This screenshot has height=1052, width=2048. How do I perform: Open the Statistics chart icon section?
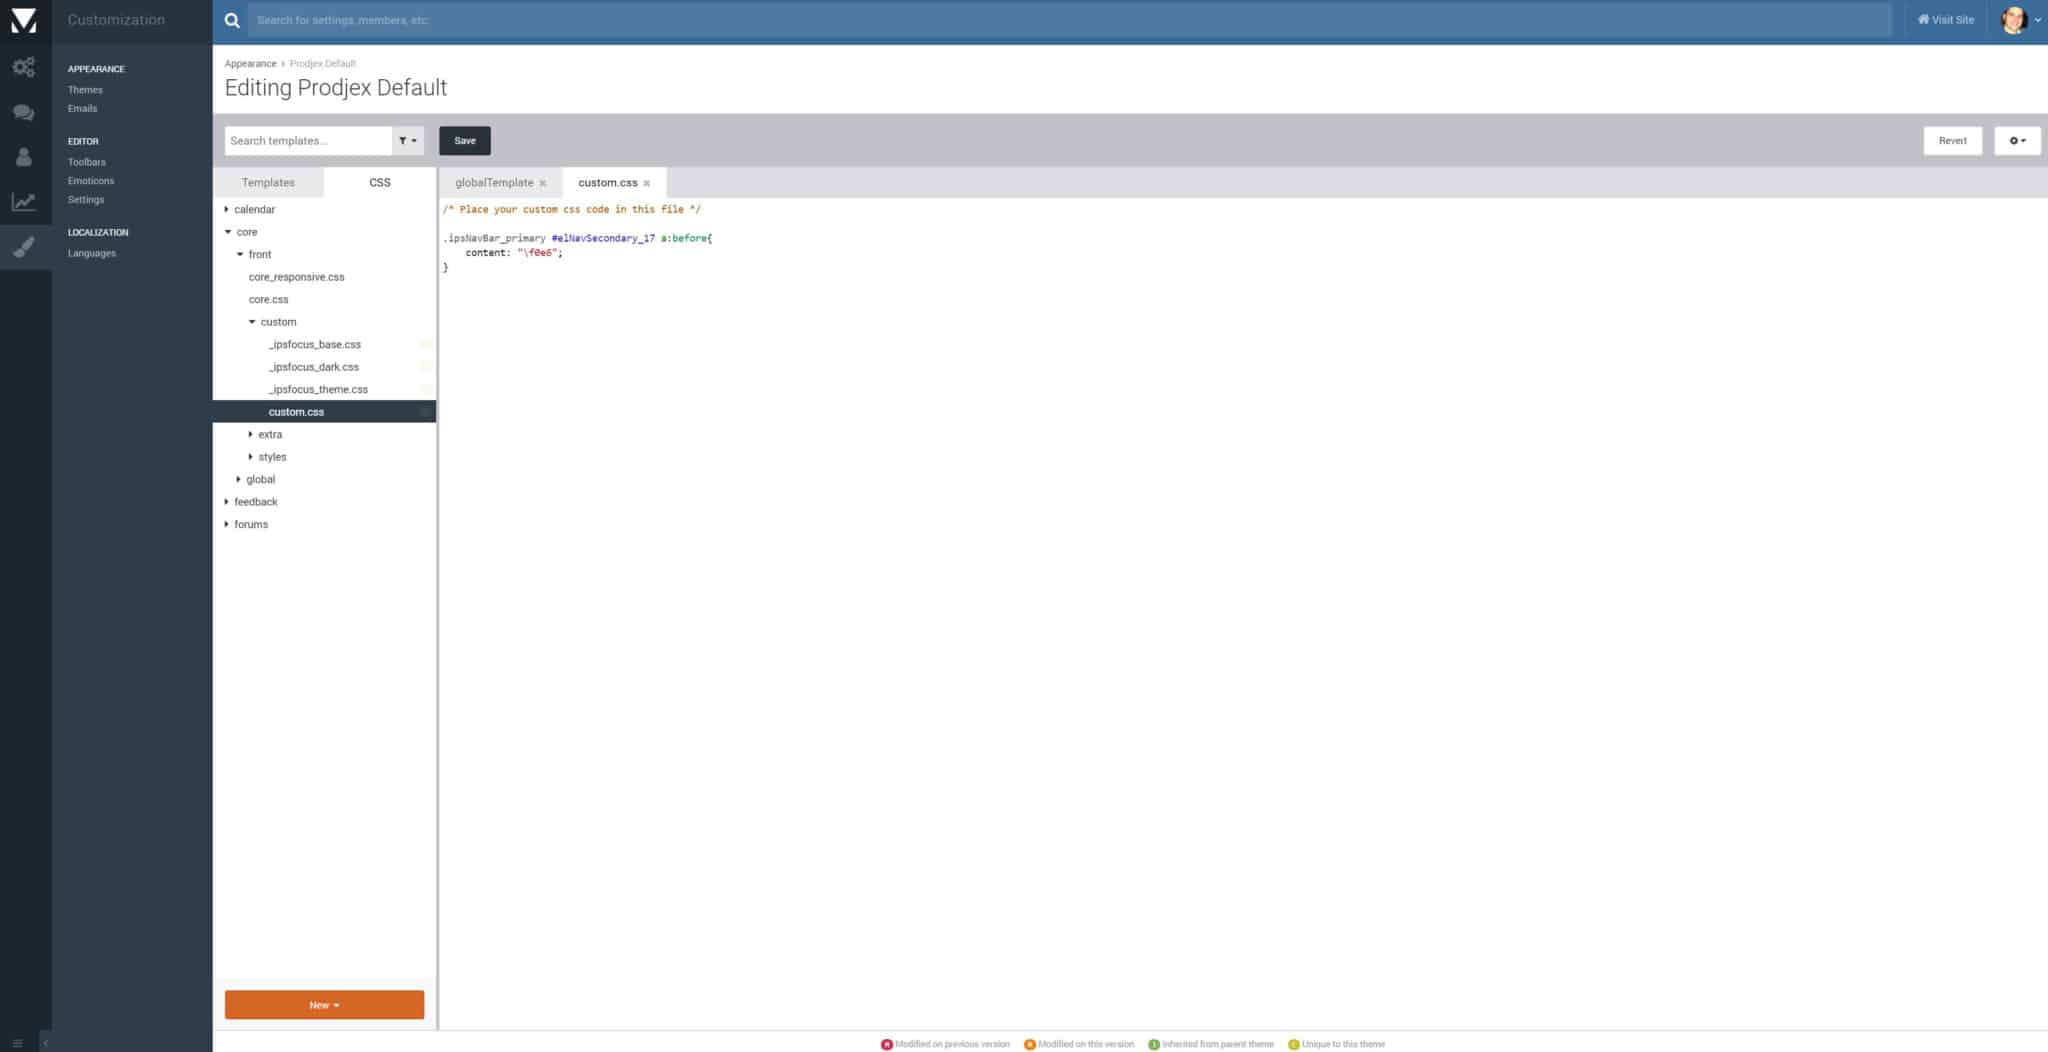pyautogui.click(x=24, y=202)
